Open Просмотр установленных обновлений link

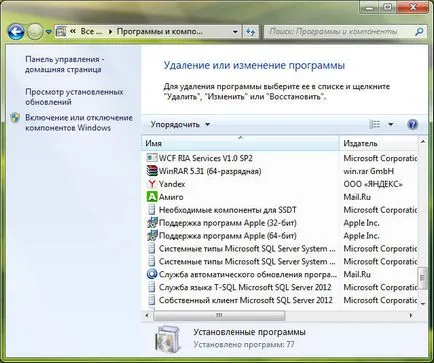click(x=74, y=97)
